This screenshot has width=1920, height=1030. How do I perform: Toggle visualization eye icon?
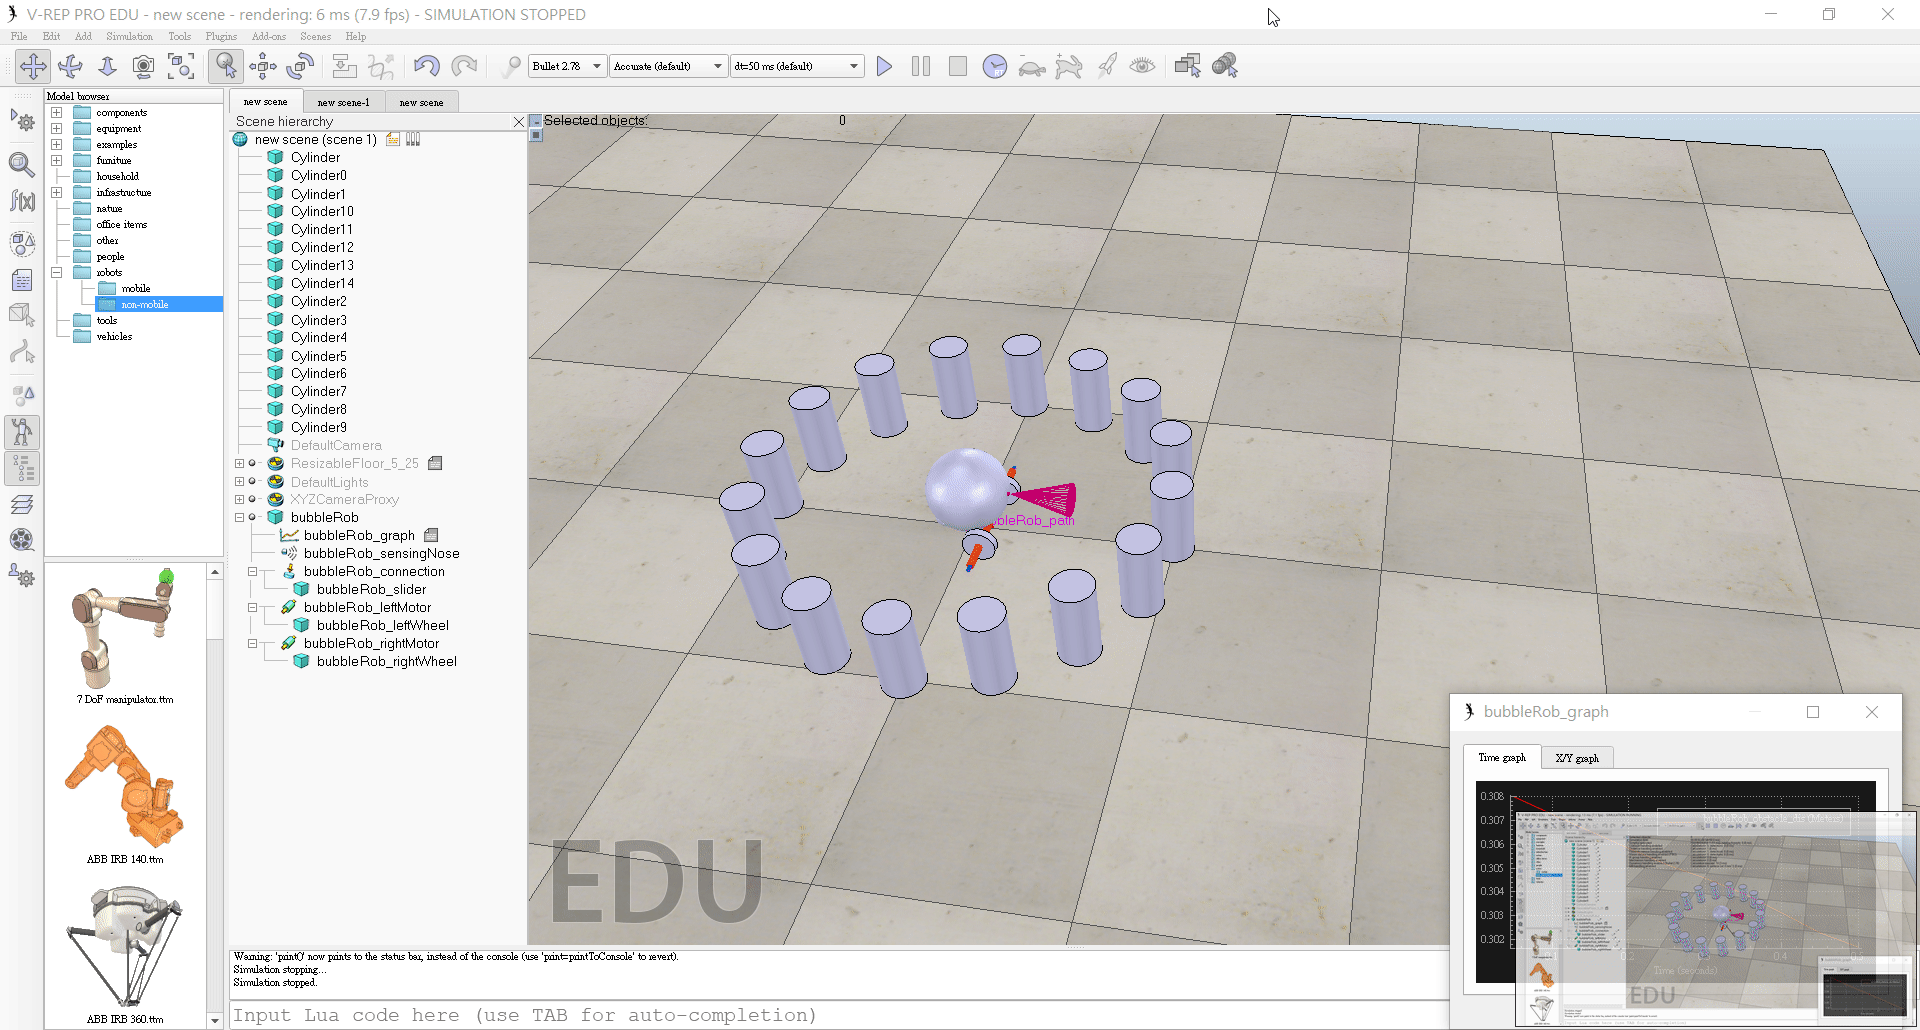pos(1142,66)
